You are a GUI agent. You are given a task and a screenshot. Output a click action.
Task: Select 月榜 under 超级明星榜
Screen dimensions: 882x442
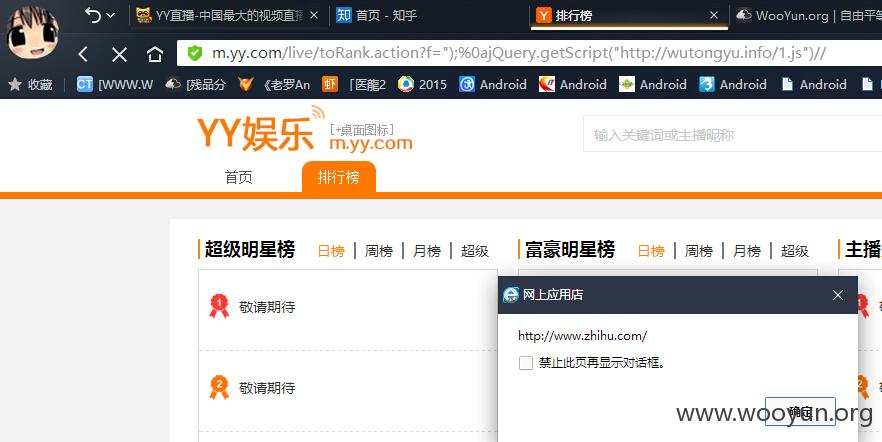(427, 251)
